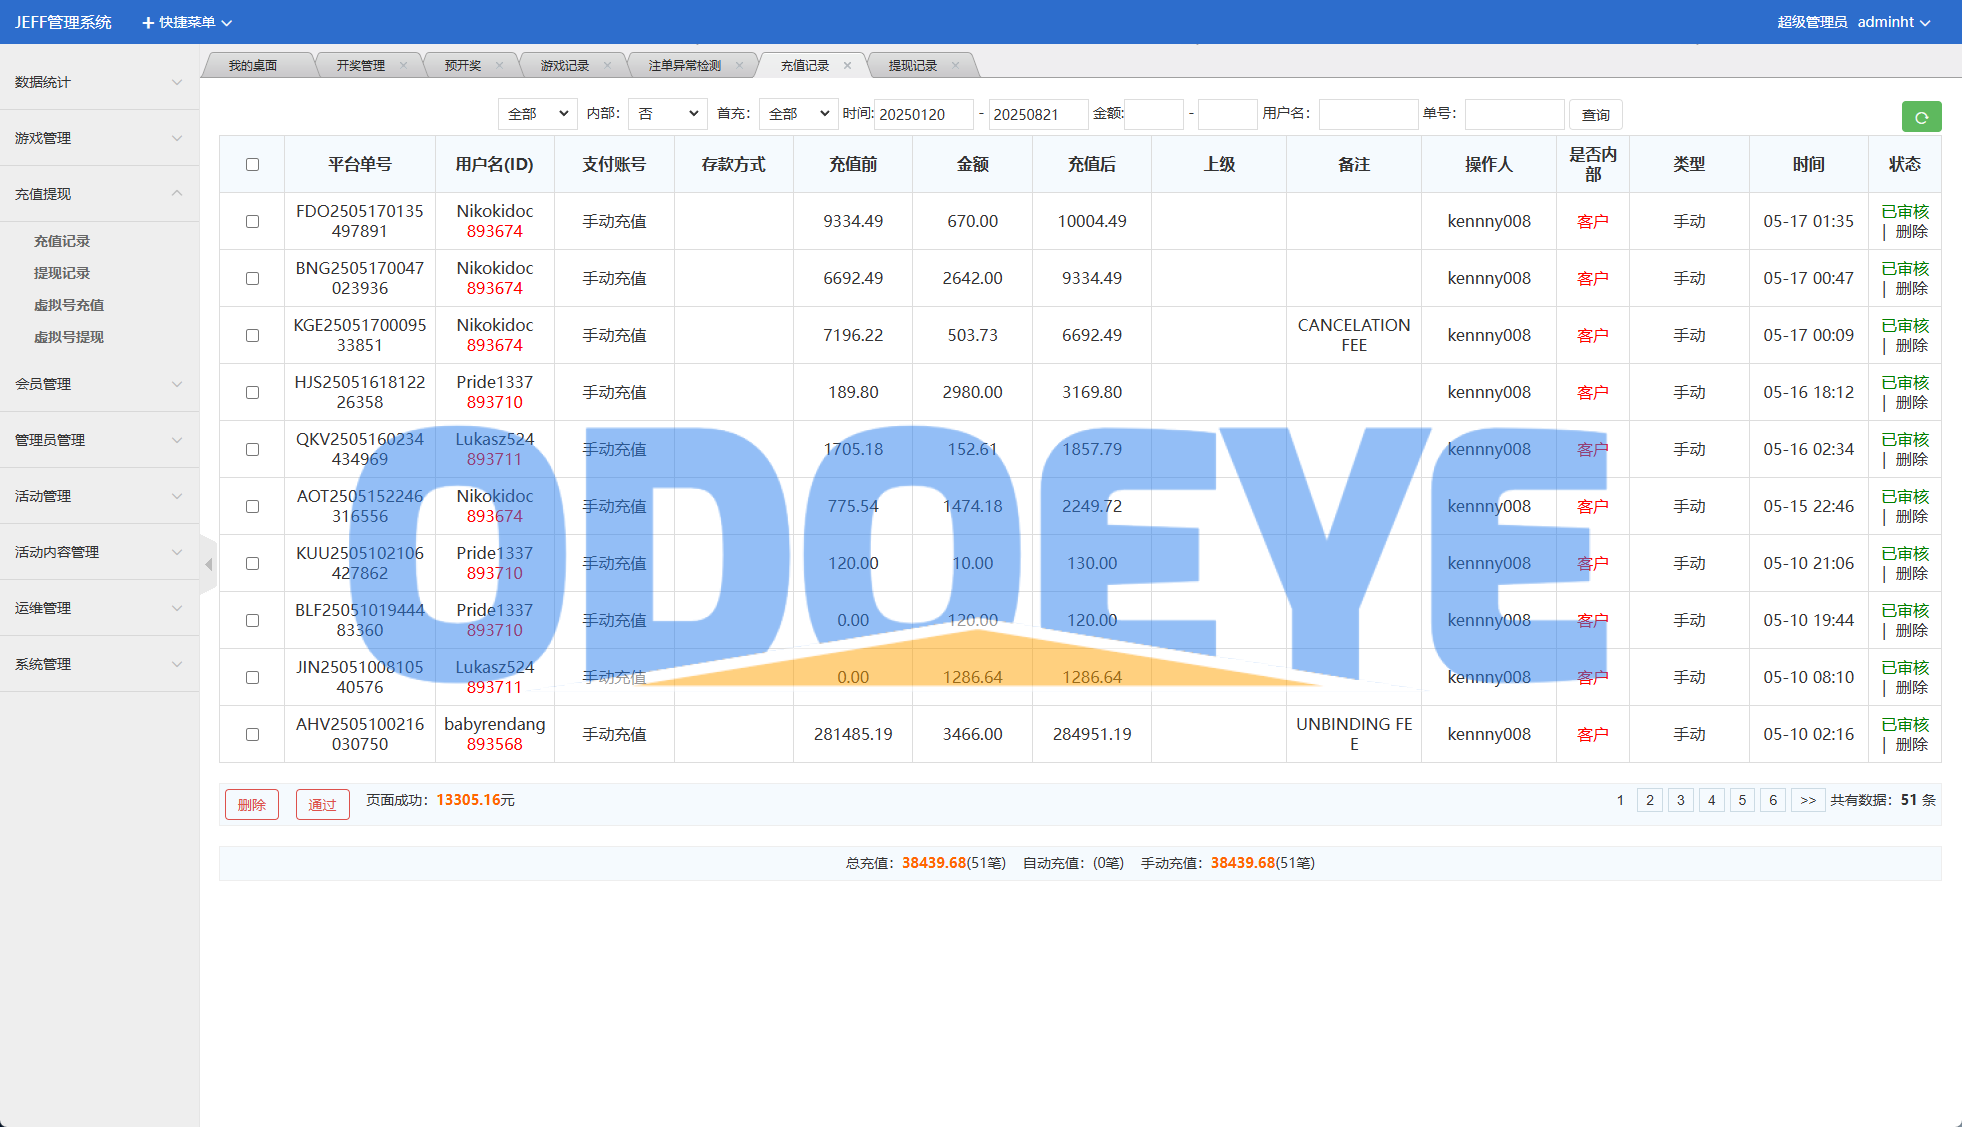This screenshot has width=1962, height=1127.
Task: Open the 首充 dropdown showing 全部
Action: click(797, 114)
